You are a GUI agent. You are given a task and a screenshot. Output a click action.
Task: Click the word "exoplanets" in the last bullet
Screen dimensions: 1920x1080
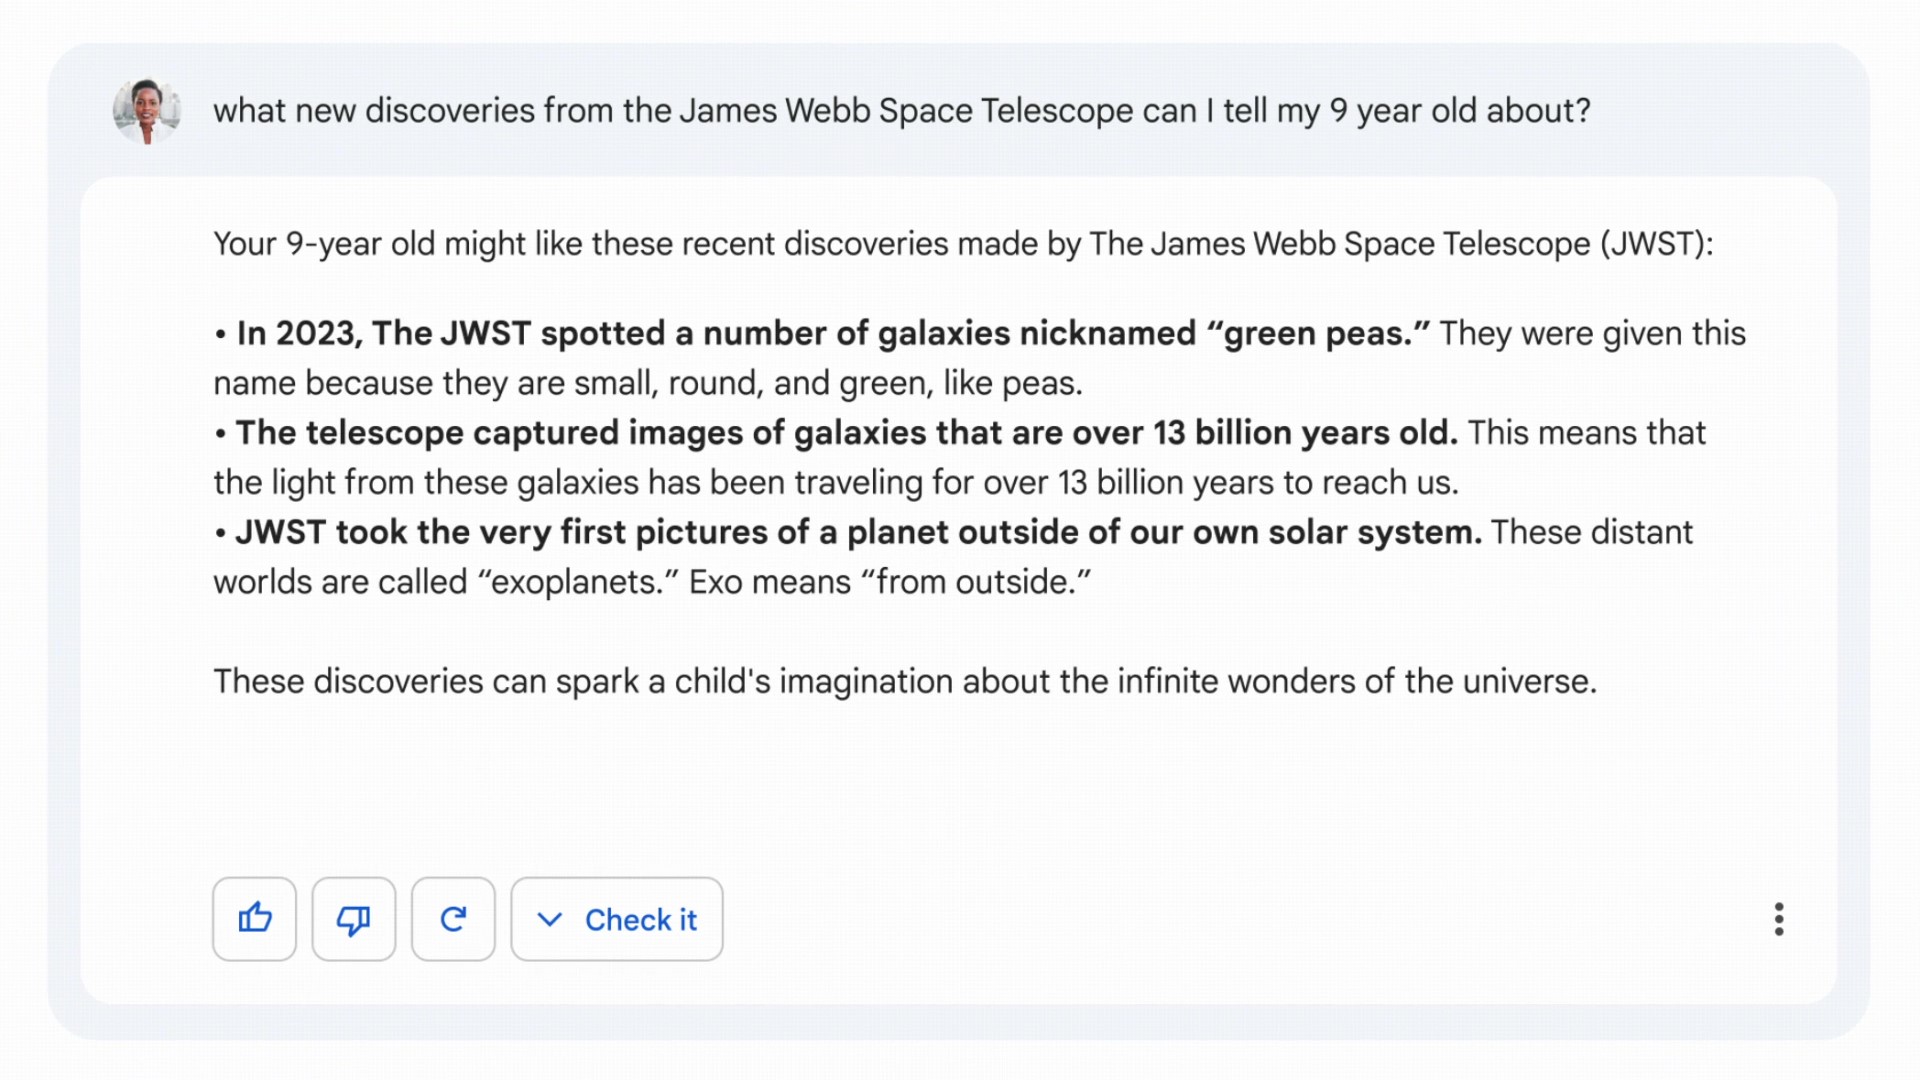(x=577, y=582)
